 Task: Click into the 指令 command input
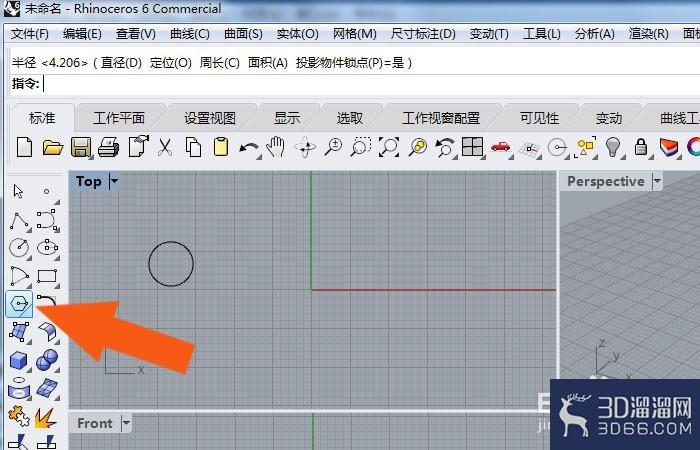click(x=371, y=84)
